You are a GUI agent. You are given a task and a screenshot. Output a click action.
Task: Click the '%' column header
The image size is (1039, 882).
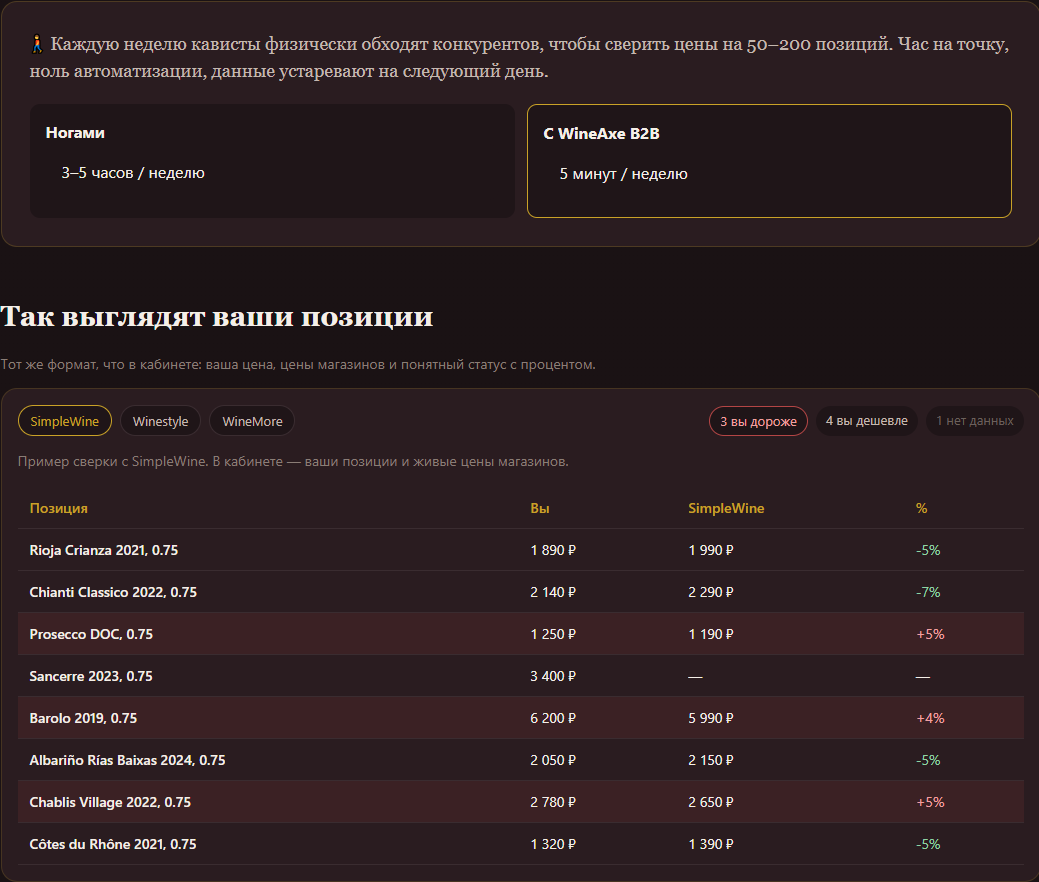[921, 508]
